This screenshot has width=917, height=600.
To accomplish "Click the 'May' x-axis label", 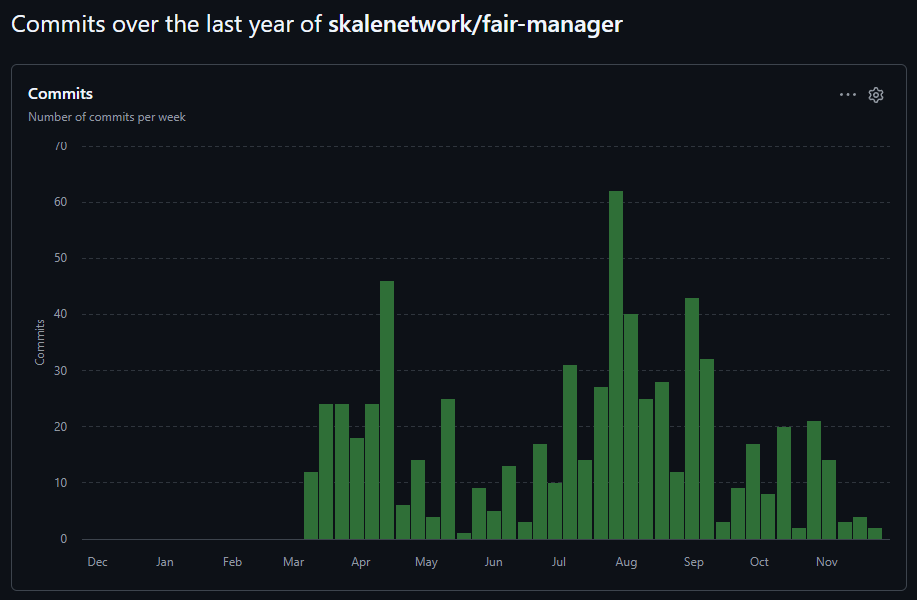I will point(426,562).
